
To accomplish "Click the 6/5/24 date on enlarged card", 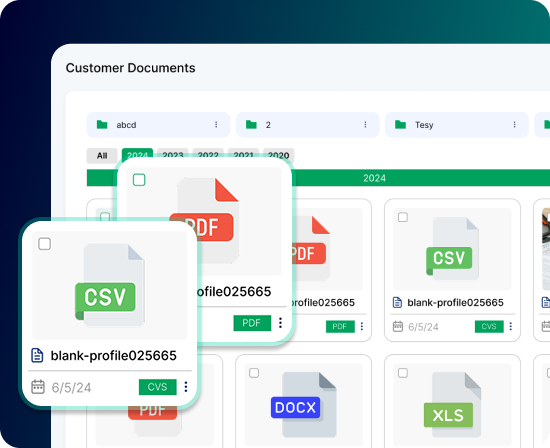I will coord(71,388).
